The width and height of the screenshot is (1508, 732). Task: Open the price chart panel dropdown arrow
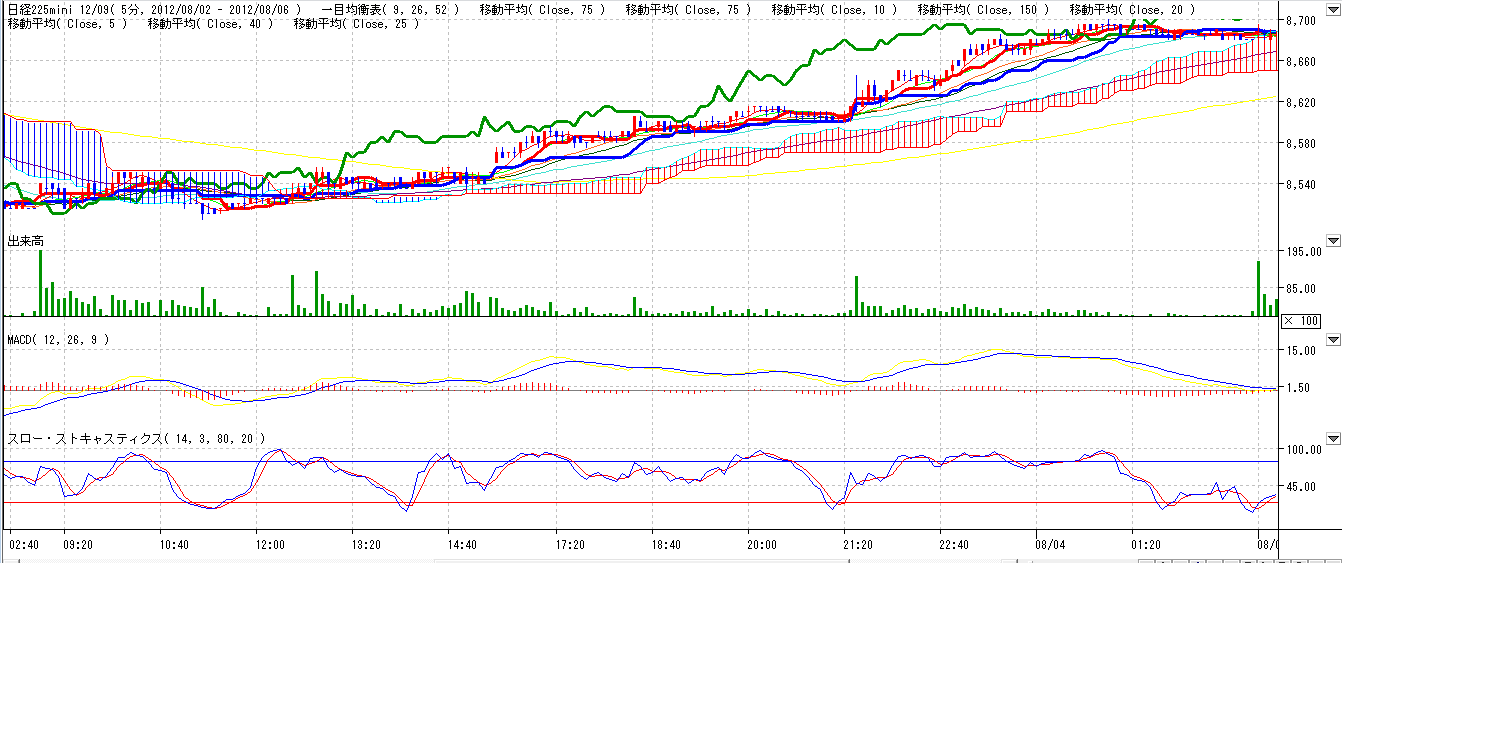[x=1332, y=10]
